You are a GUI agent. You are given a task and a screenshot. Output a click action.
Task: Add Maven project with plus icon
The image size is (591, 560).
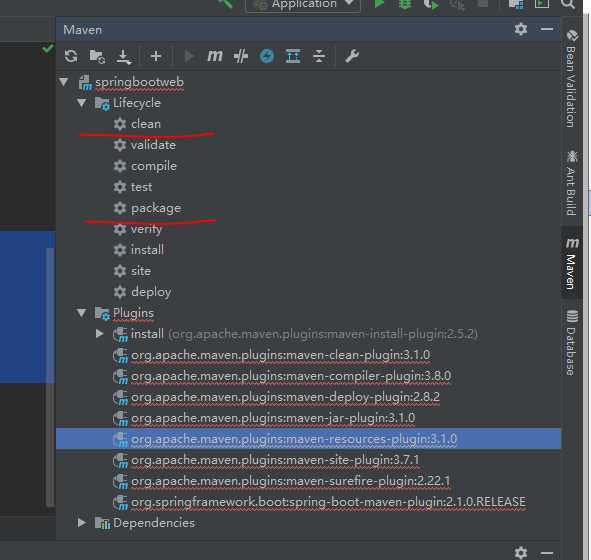coord(156,57)
